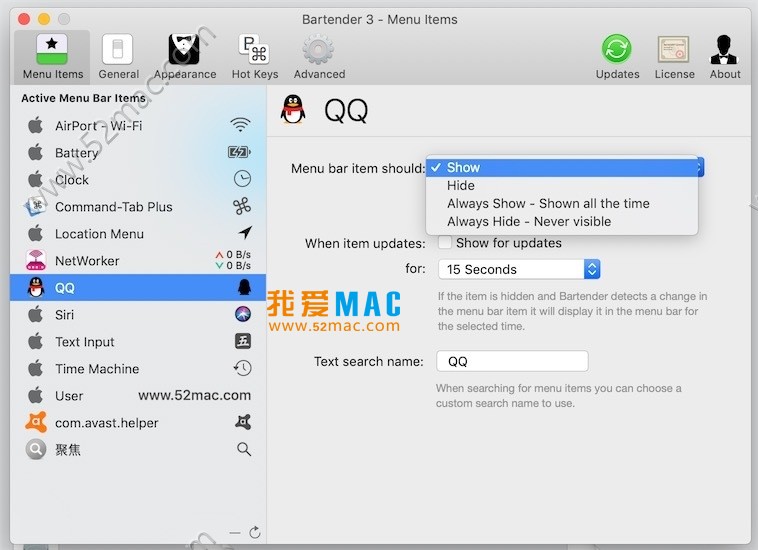Open the Menu Items star icon
The height and width of the screenshot is (550, 758).
point(52,49)
